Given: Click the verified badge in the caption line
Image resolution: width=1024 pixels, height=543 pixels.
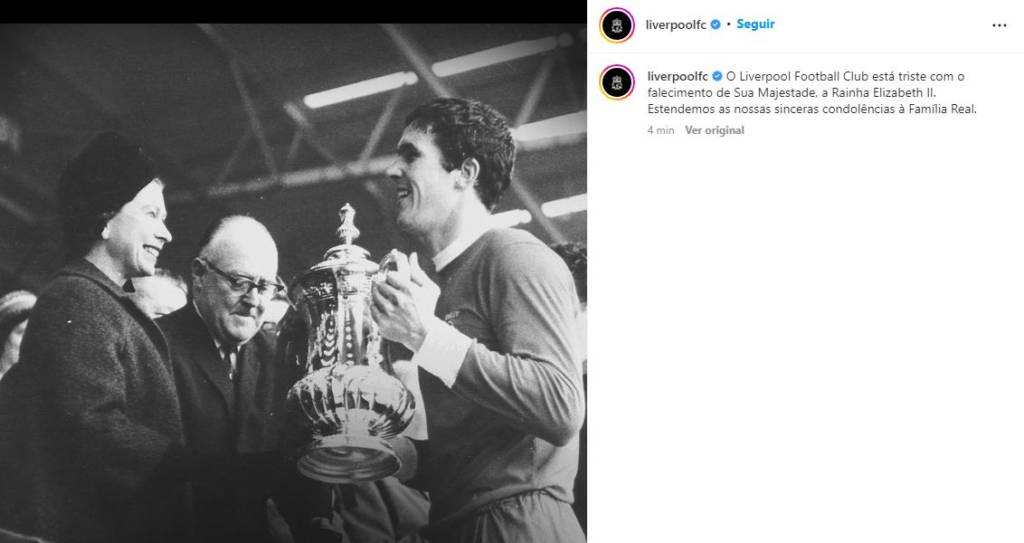Looking at the screenshot, I should pos(717,76).
